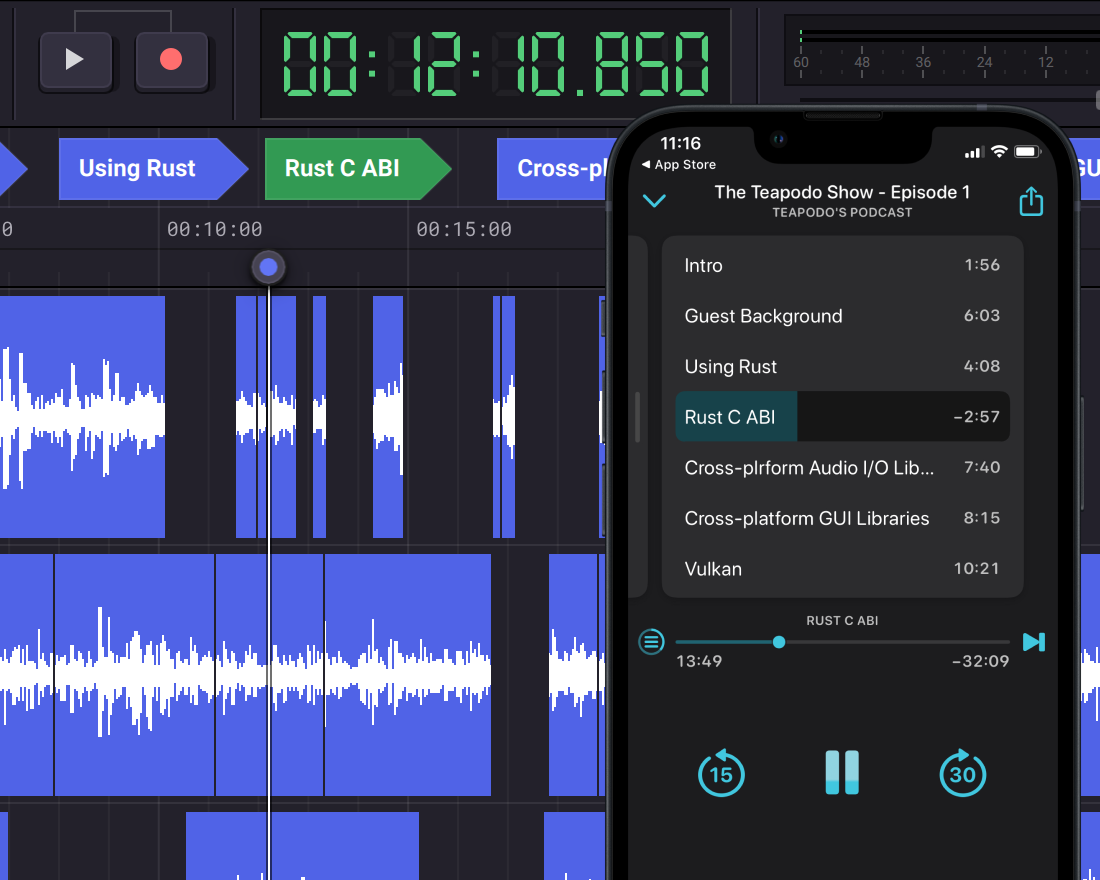The image size is (1100, 880).
Task: Tap the Vulkan chapter entry
Action: coord(842,569)
